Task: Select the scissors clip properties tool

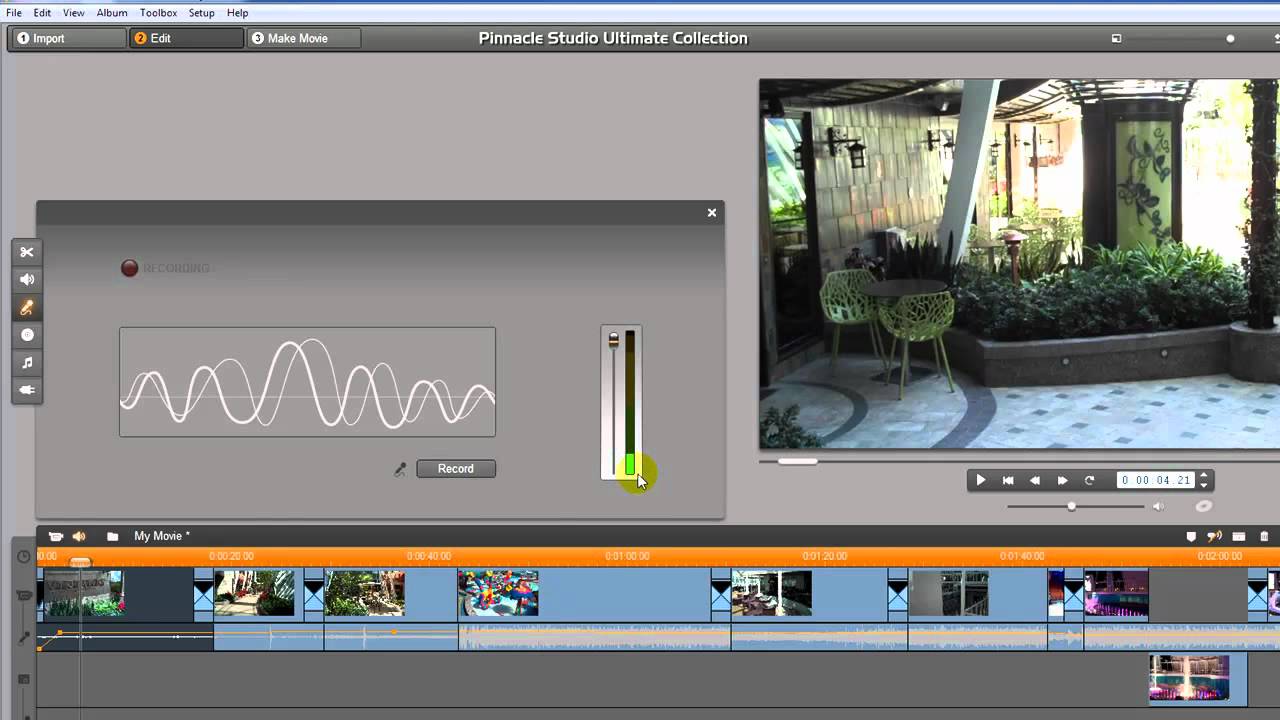Action: coord(27,252)
